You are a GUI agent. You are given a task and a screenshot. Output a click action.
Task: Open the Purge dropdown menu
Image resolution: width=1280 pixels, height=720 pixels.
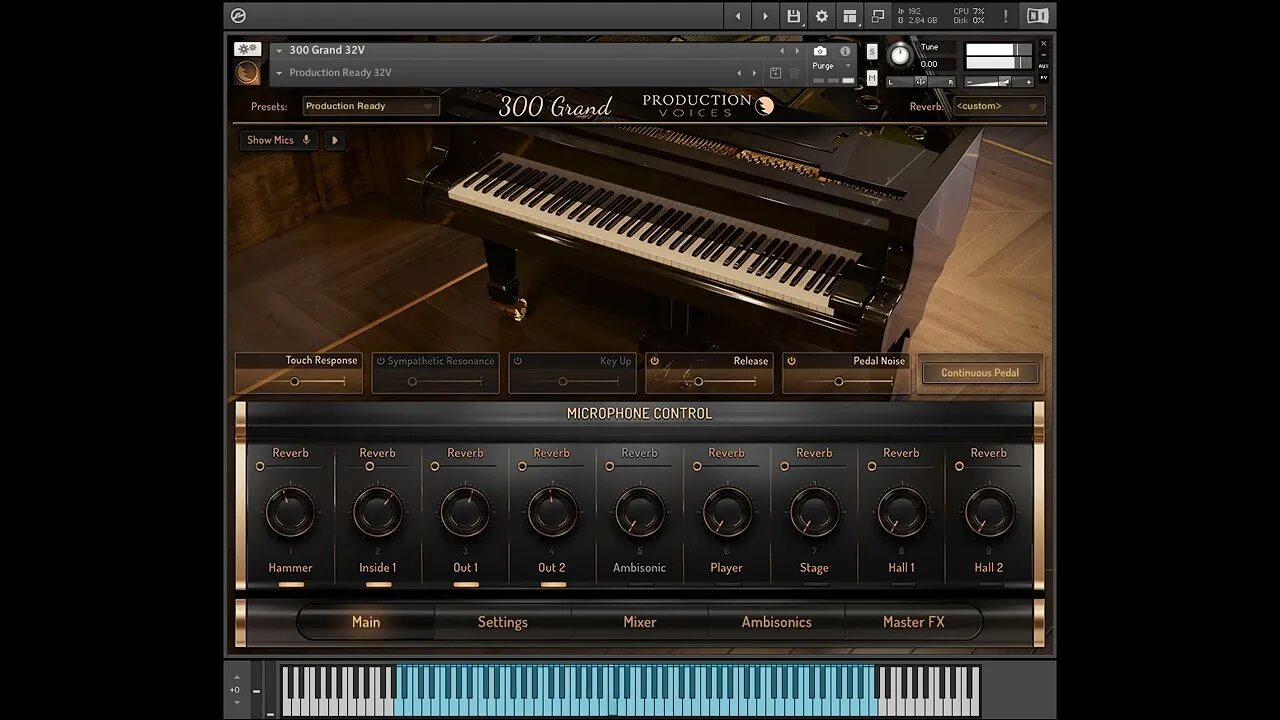point(832,66)
